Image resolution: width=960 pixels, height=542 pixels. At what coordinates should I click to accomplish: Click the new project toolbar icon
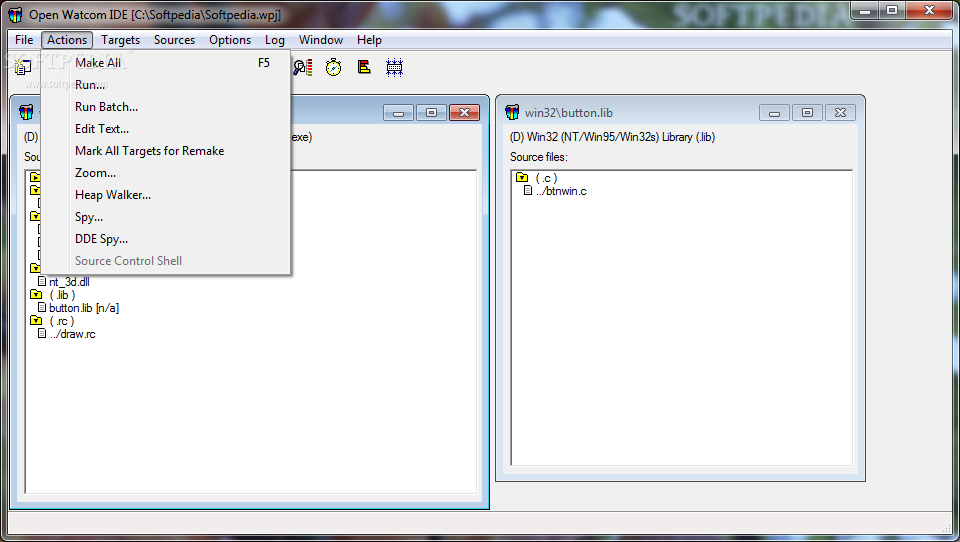pyautogui.click(x=23, y=67)
